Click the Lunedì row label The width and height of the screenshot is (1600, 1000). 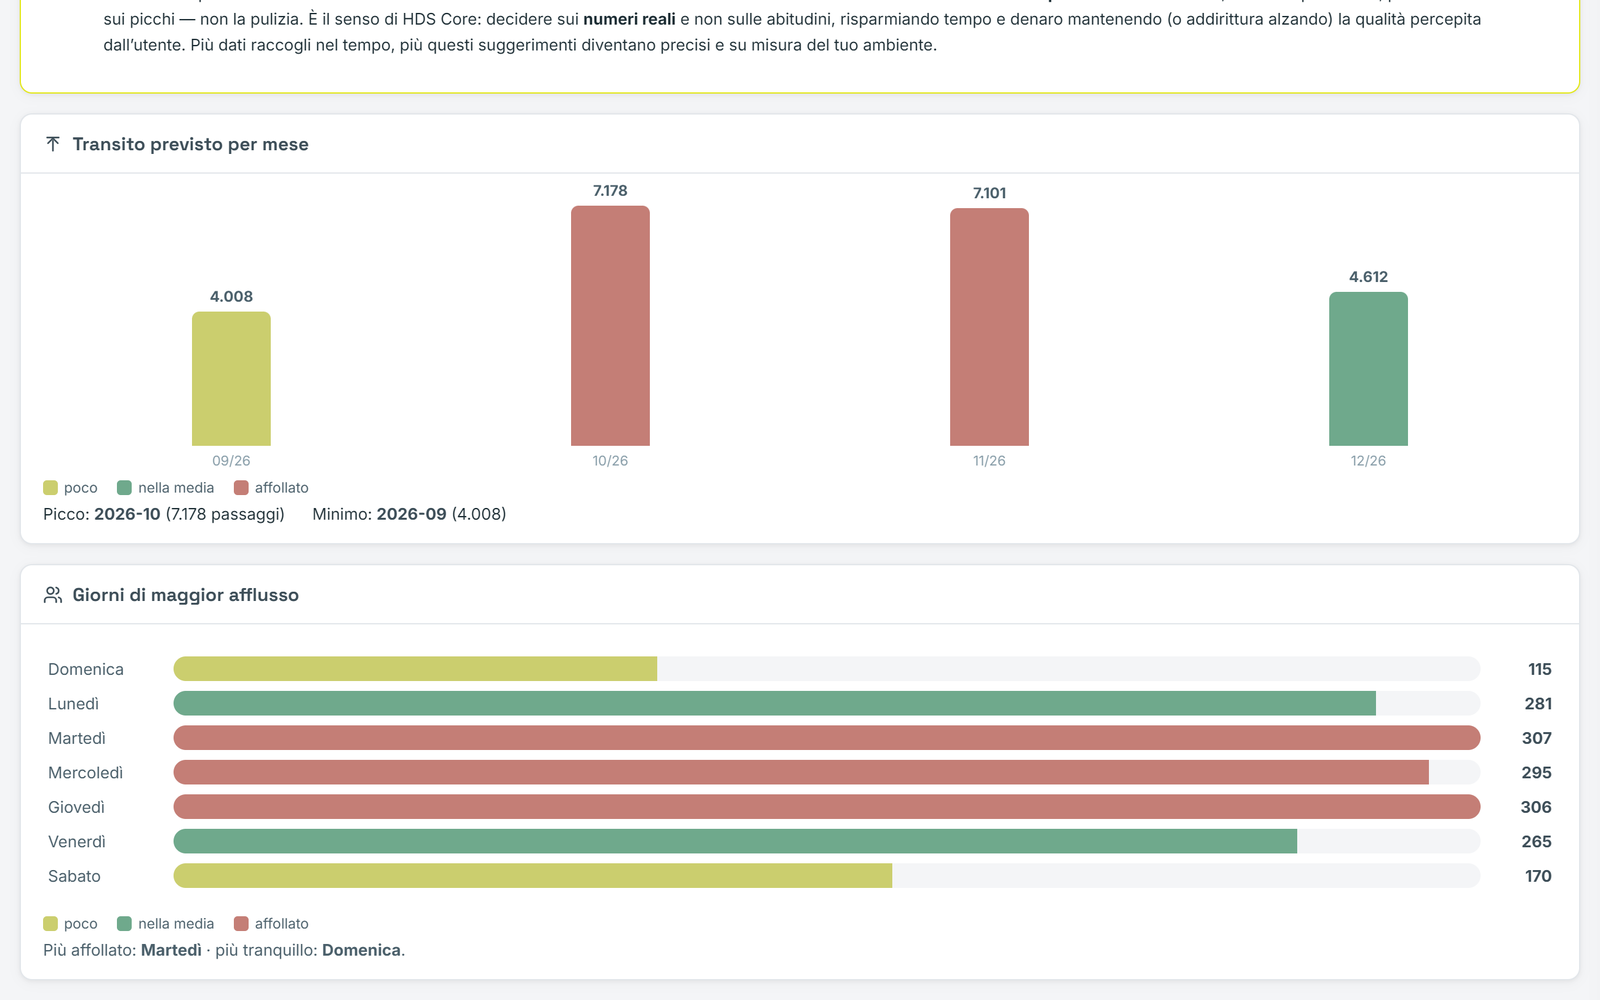[x=73, y=704]
